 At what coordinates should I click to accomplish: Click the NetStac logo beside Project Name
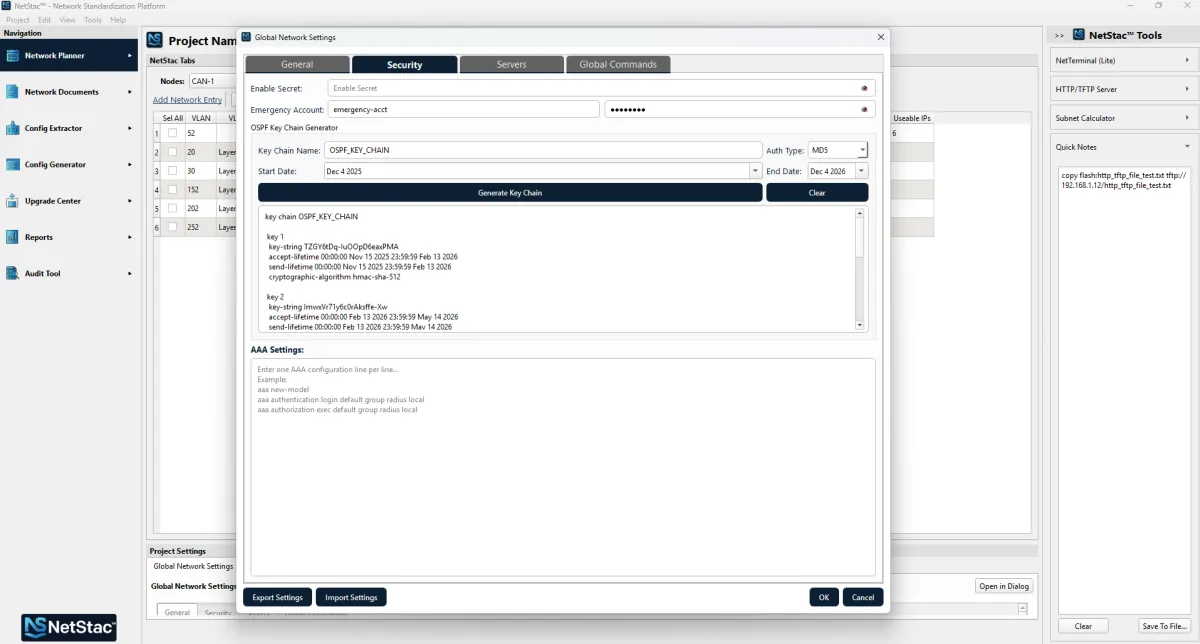(155, 40)
